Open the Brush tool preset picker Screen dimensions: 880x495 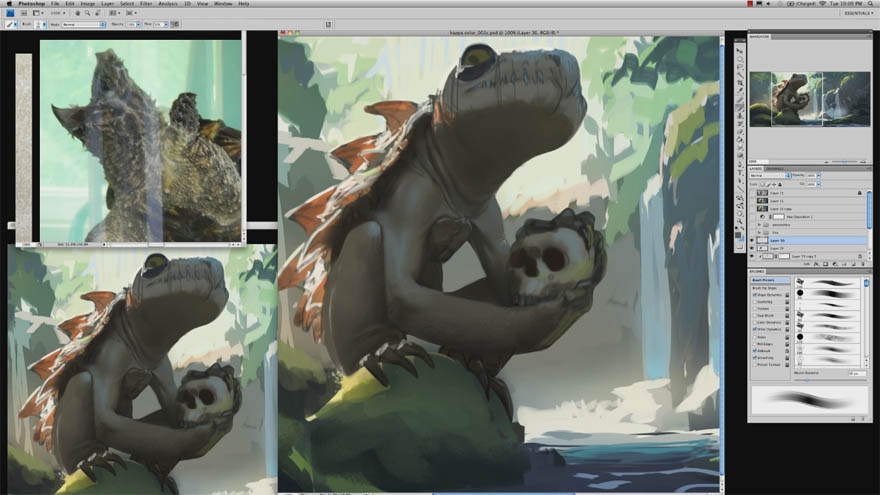pos(11,25)
